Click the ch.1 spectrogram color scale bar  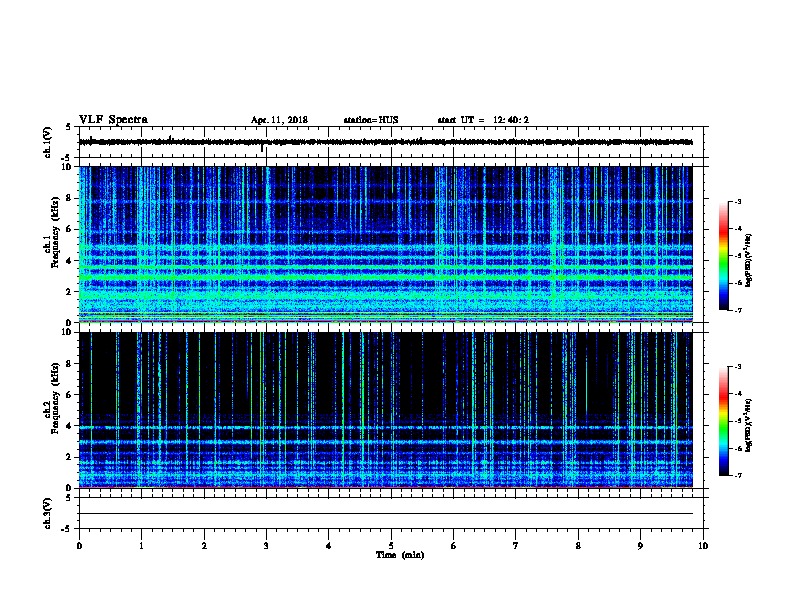coord(723,256)
